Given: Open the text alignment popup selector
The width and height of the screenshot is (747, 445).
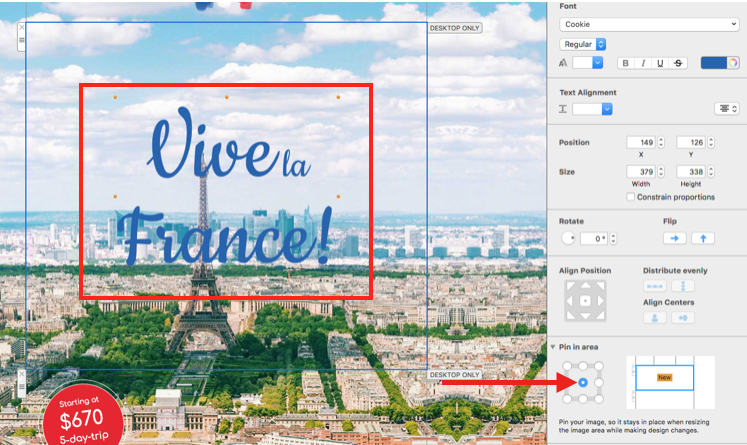Looking at the screenshot, I should click(727, 109).
